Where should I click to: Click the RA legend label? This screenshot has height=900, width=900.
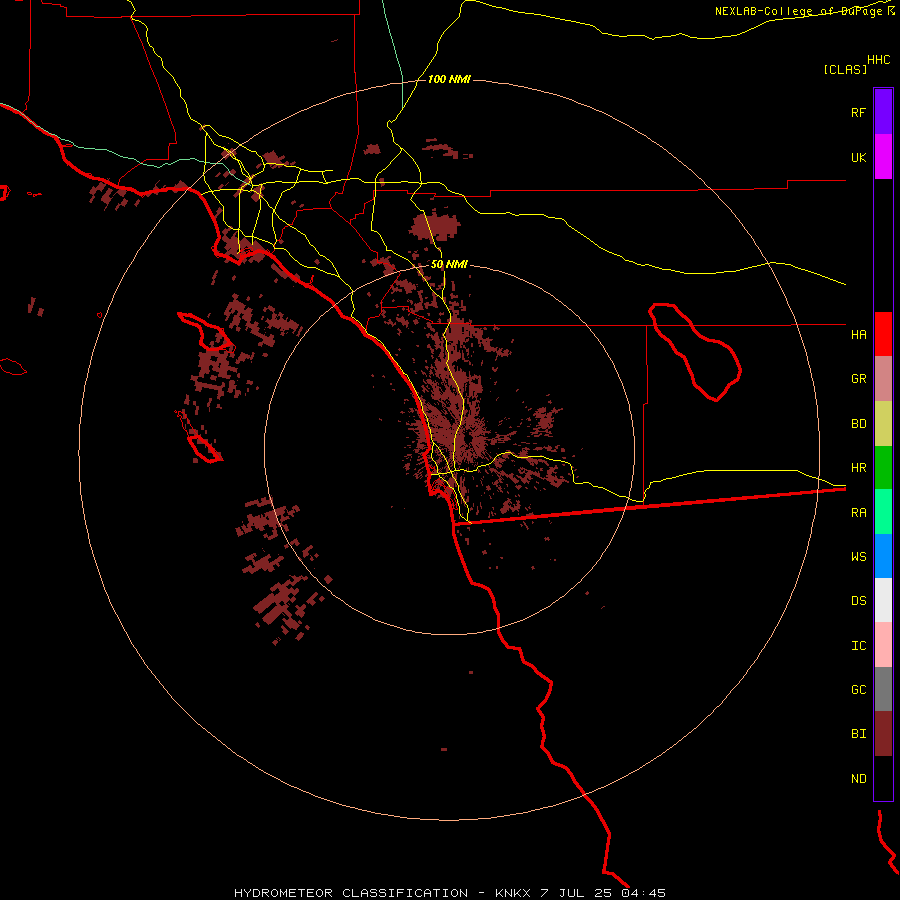[858, 513]
